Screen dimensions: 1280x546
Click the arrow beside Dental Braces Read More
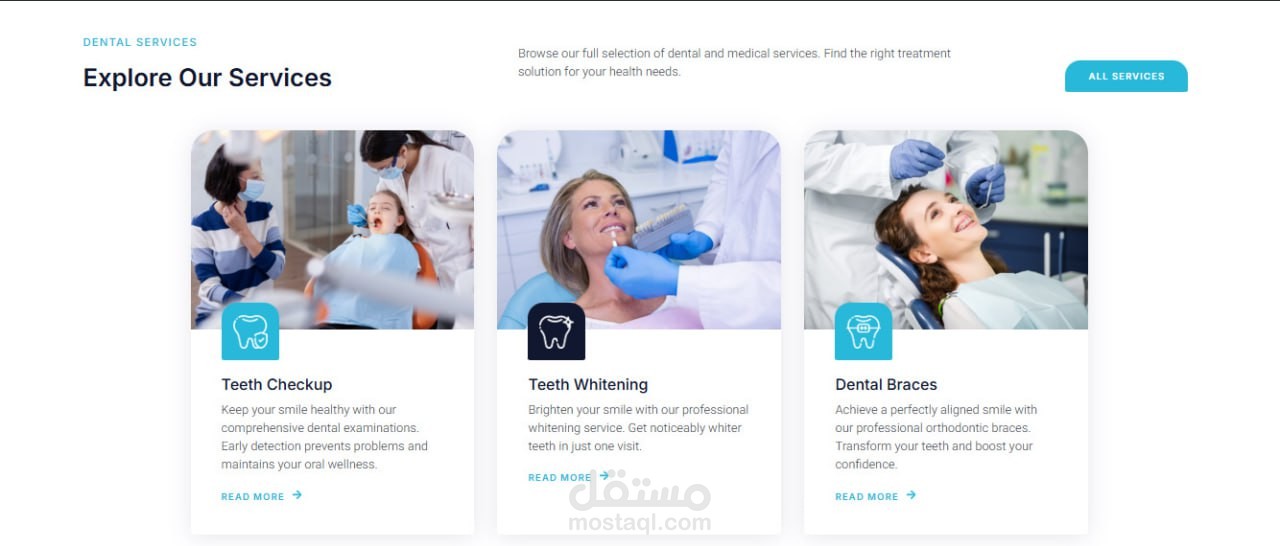[911, 495]
